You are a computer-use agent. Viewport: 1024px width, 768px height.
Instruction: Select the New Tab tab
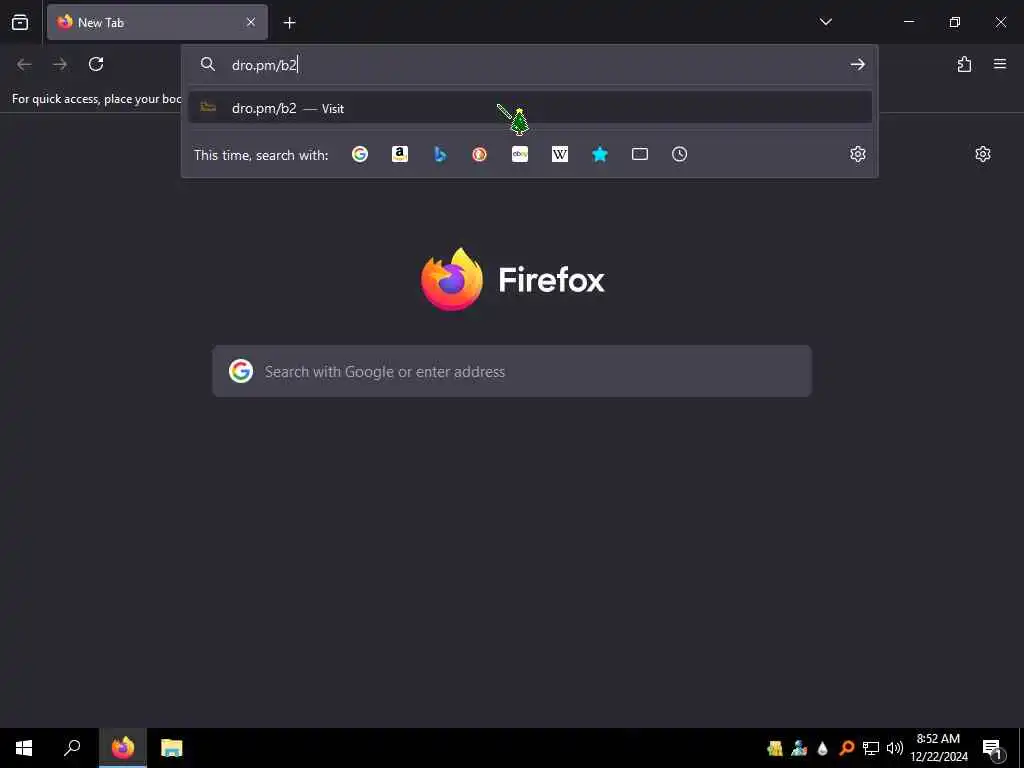click(x=157, y=22)
